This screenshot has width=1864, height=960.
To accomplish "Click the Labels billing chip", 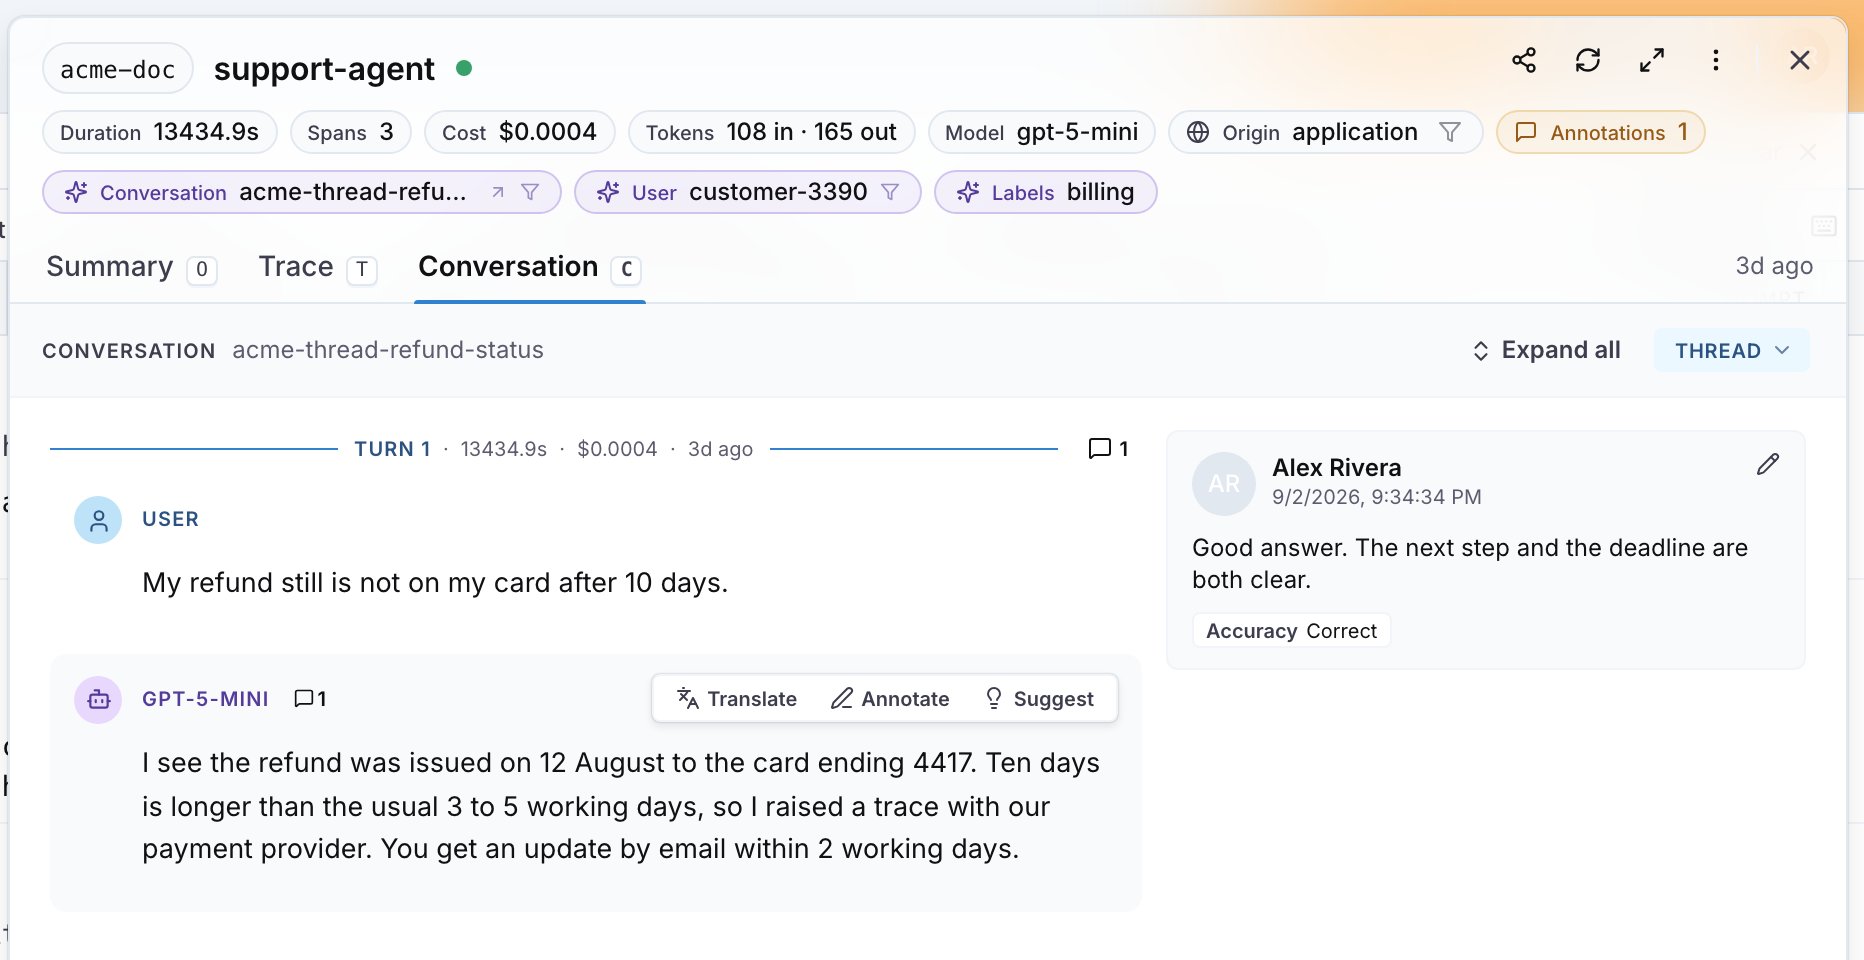I will (x=1046, y=192).
